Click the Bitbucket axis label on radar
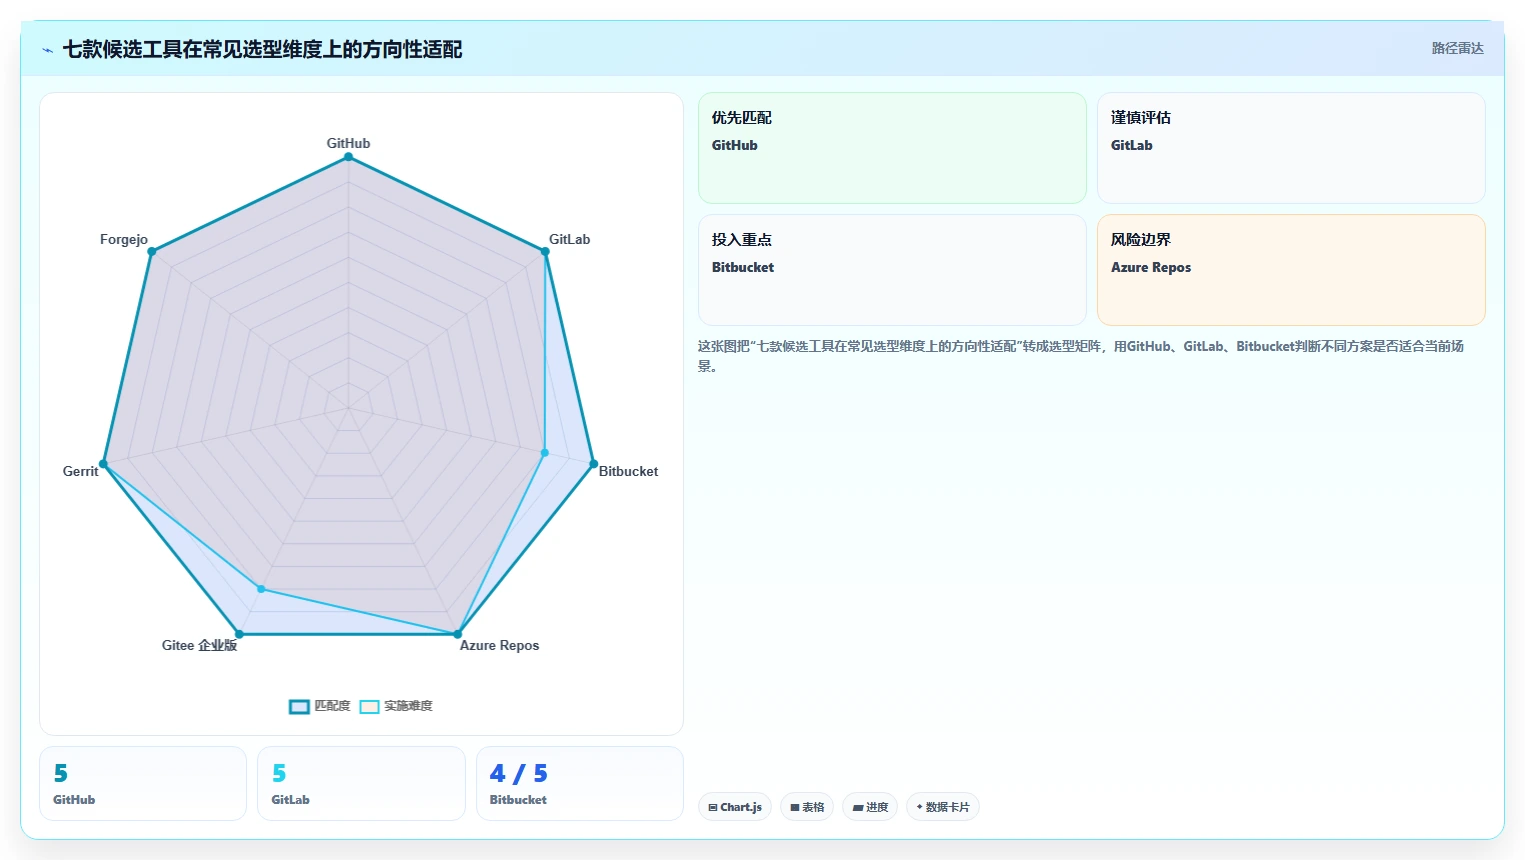Screen dimensions: 1525x860 tap(628, 471)
